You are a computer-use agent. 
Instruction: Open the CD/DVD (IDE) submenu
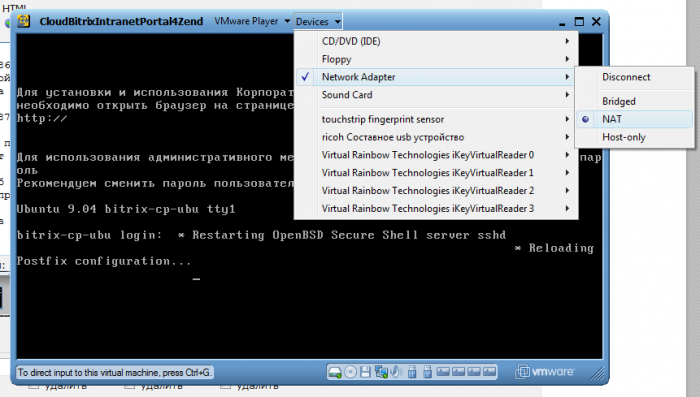pyautogui.click(x=436, y=41)
